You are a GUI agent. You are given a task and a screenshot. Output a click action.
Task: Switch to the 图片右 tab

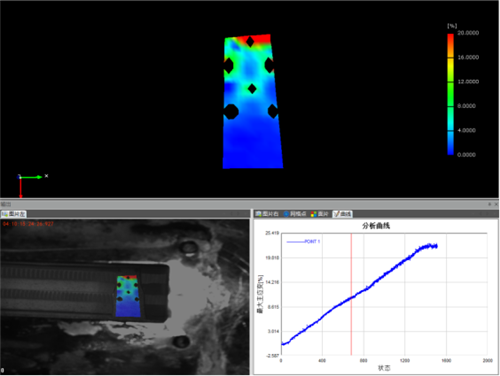[x=267, y=214]
